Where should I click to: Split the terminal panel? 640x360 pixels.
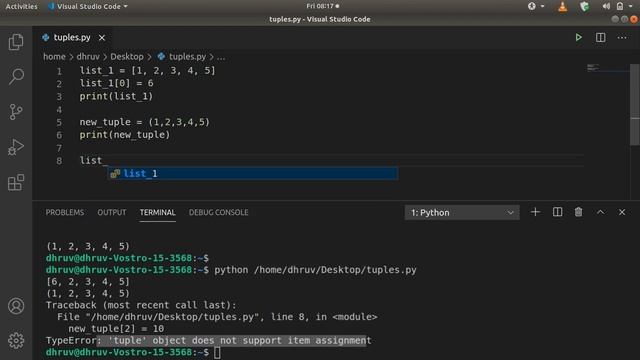[x=557, y=212]
